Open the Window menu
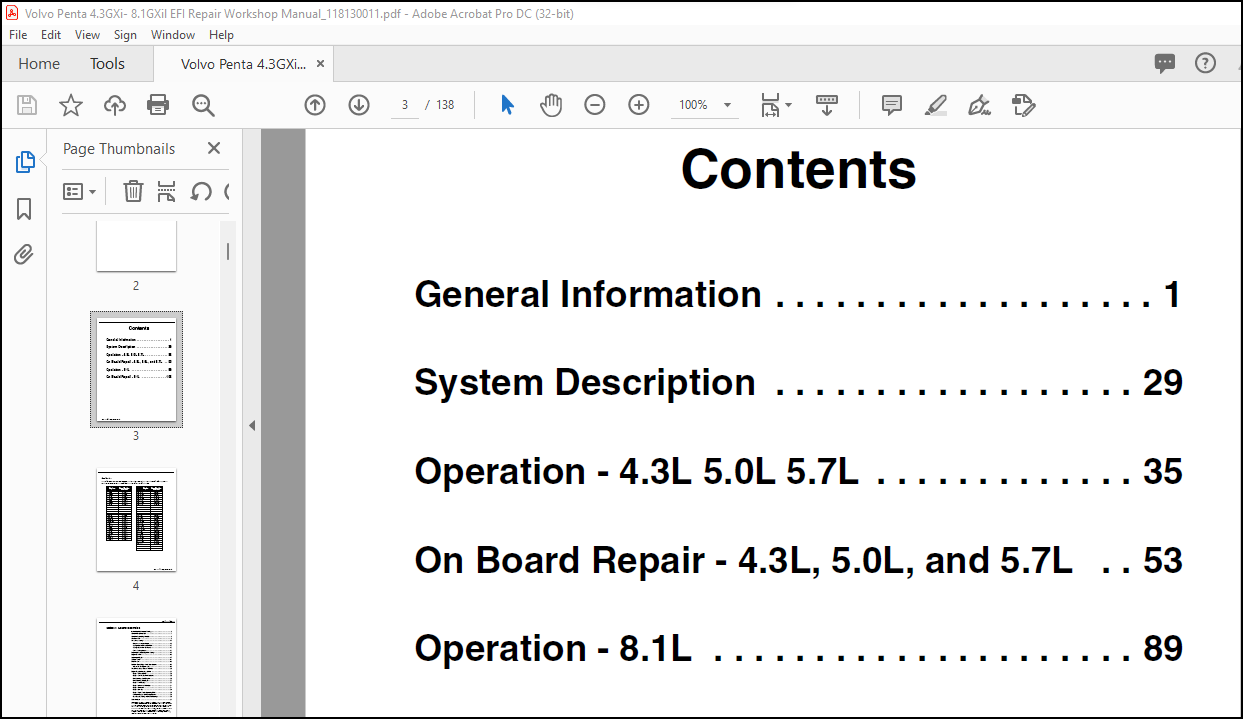 (173, 34)
